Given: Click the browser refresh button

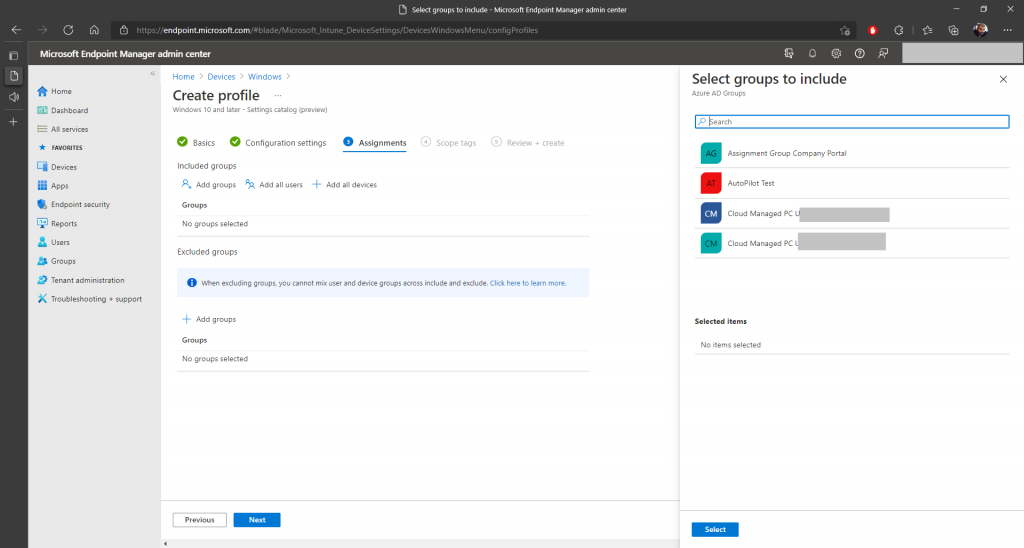Looking at the screenshot, I should 68,30.
